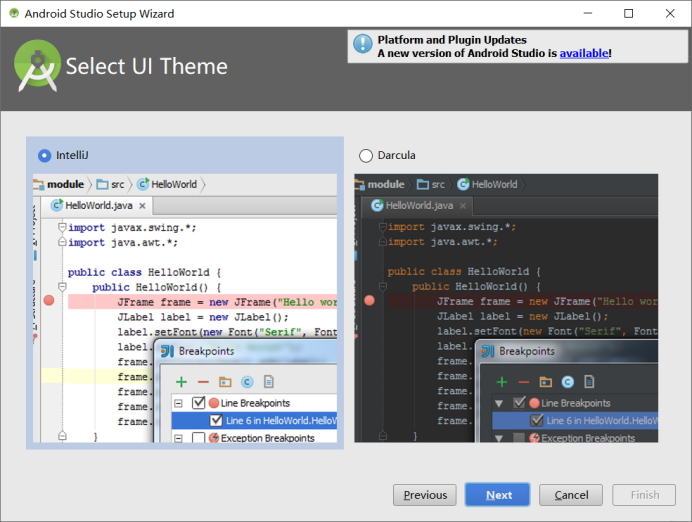Fold the HelloWorld constructor in Darcula preview
The width and height of the screenshot is (692, 522).
tap(383, 286)
